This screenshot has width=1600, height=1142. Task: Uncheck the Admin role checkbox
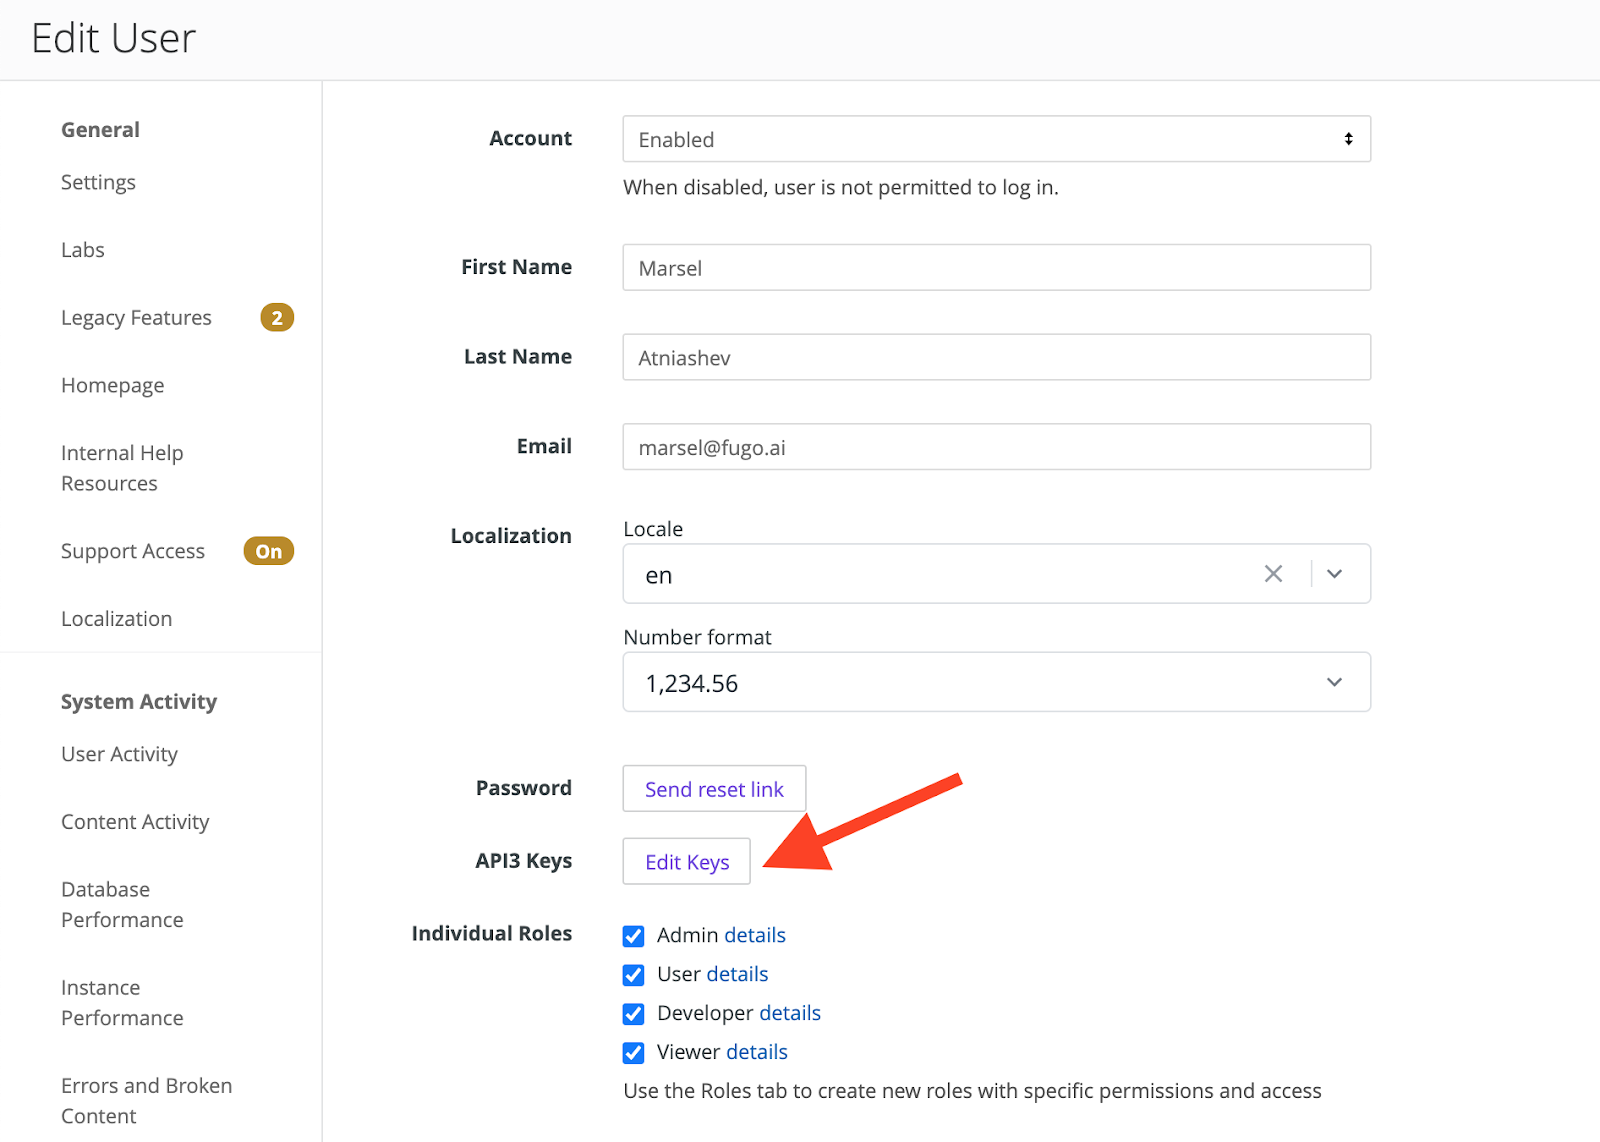[x=633, y=936]
